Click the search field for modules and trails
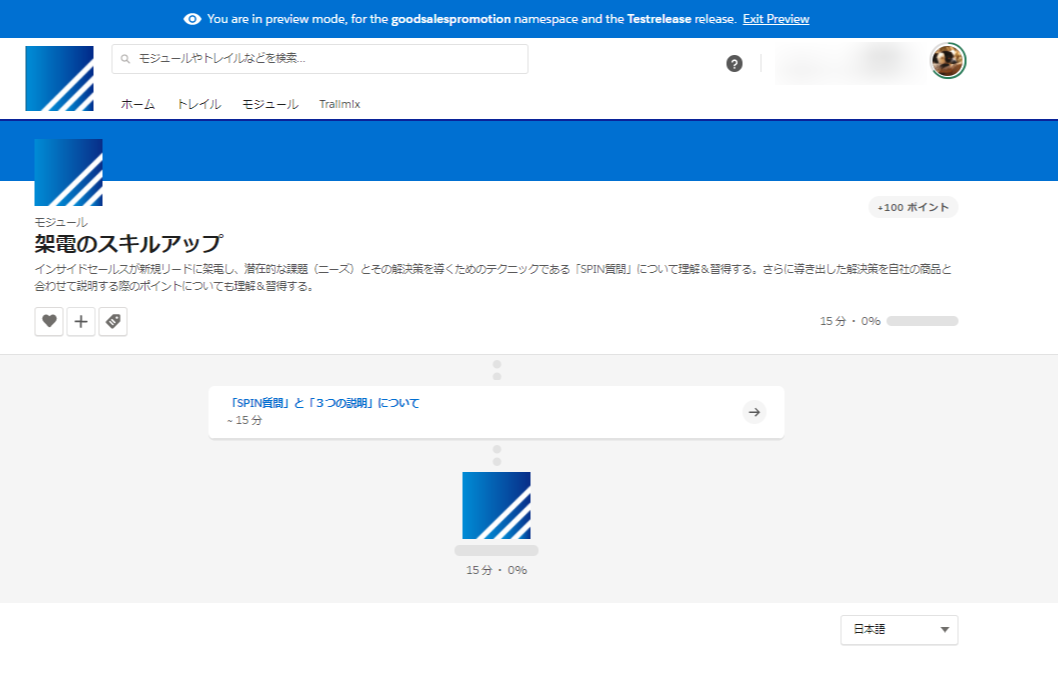The height and width of the screenshot is (695, 1058). (x=320, y=59)
